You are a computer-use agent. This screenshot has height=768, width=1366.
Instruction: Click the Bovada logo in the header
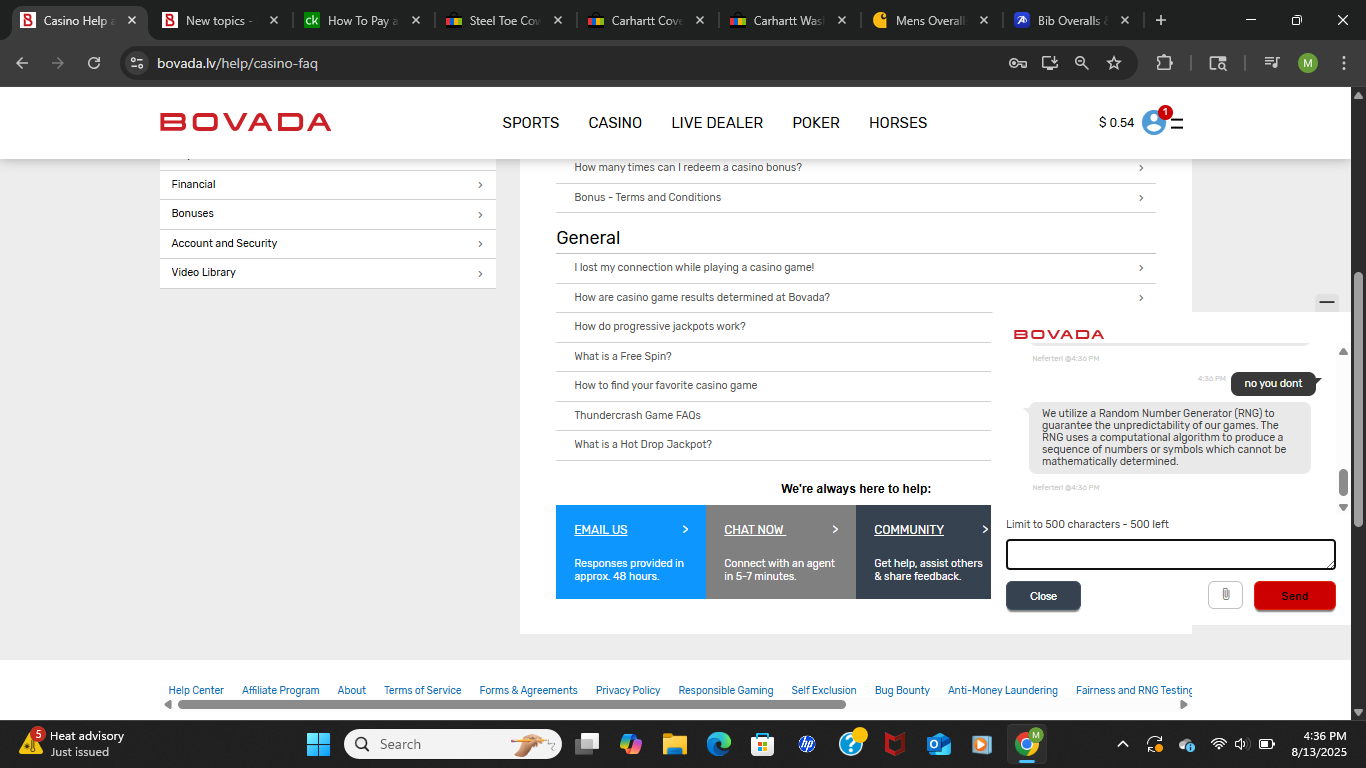pyautogui.click(x=245, y=122)
